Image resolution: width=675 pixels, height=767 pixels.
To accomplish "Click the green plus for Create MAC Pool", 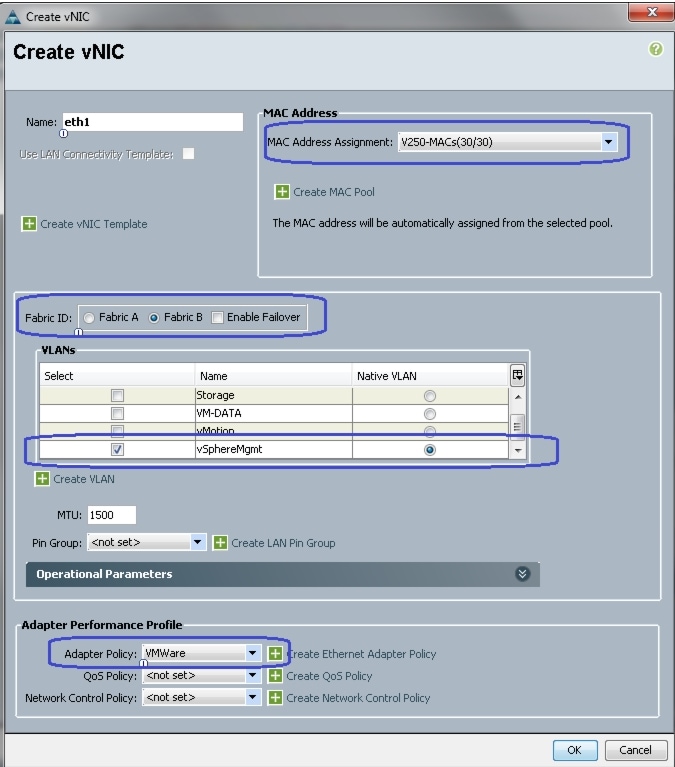I will [x=282, y=192].
